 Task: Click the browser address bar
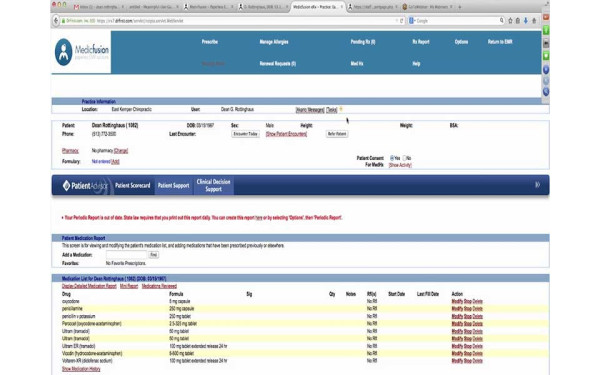(229, 21)
